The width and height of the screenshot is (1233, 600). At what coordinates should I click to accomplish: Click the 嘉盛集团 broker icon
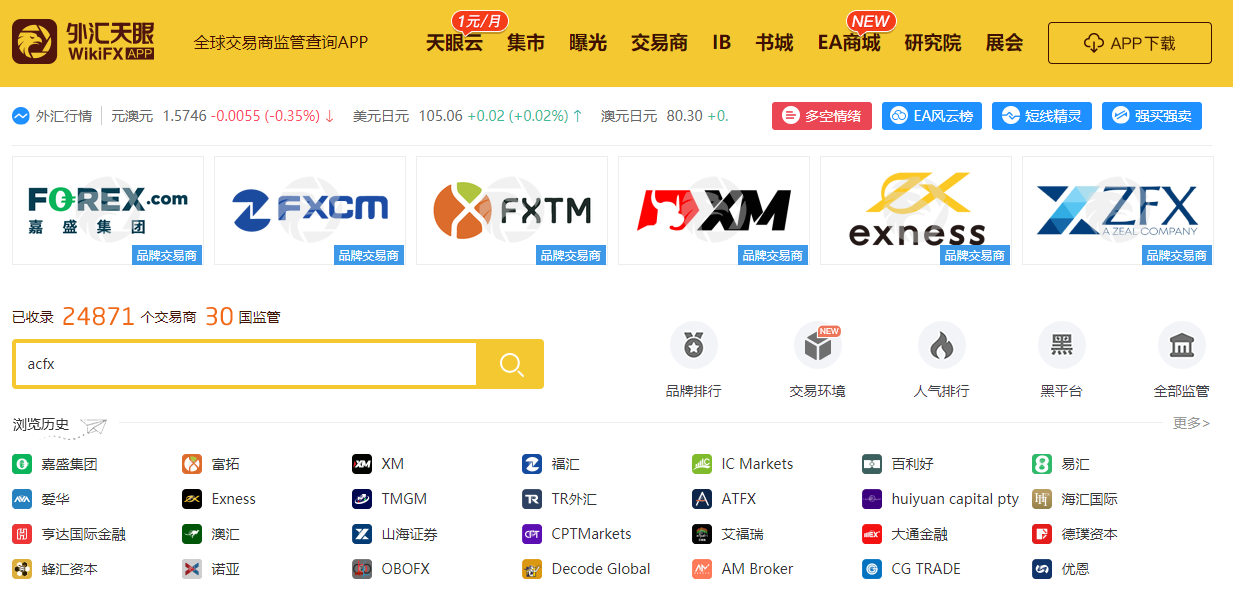point(22,464)
